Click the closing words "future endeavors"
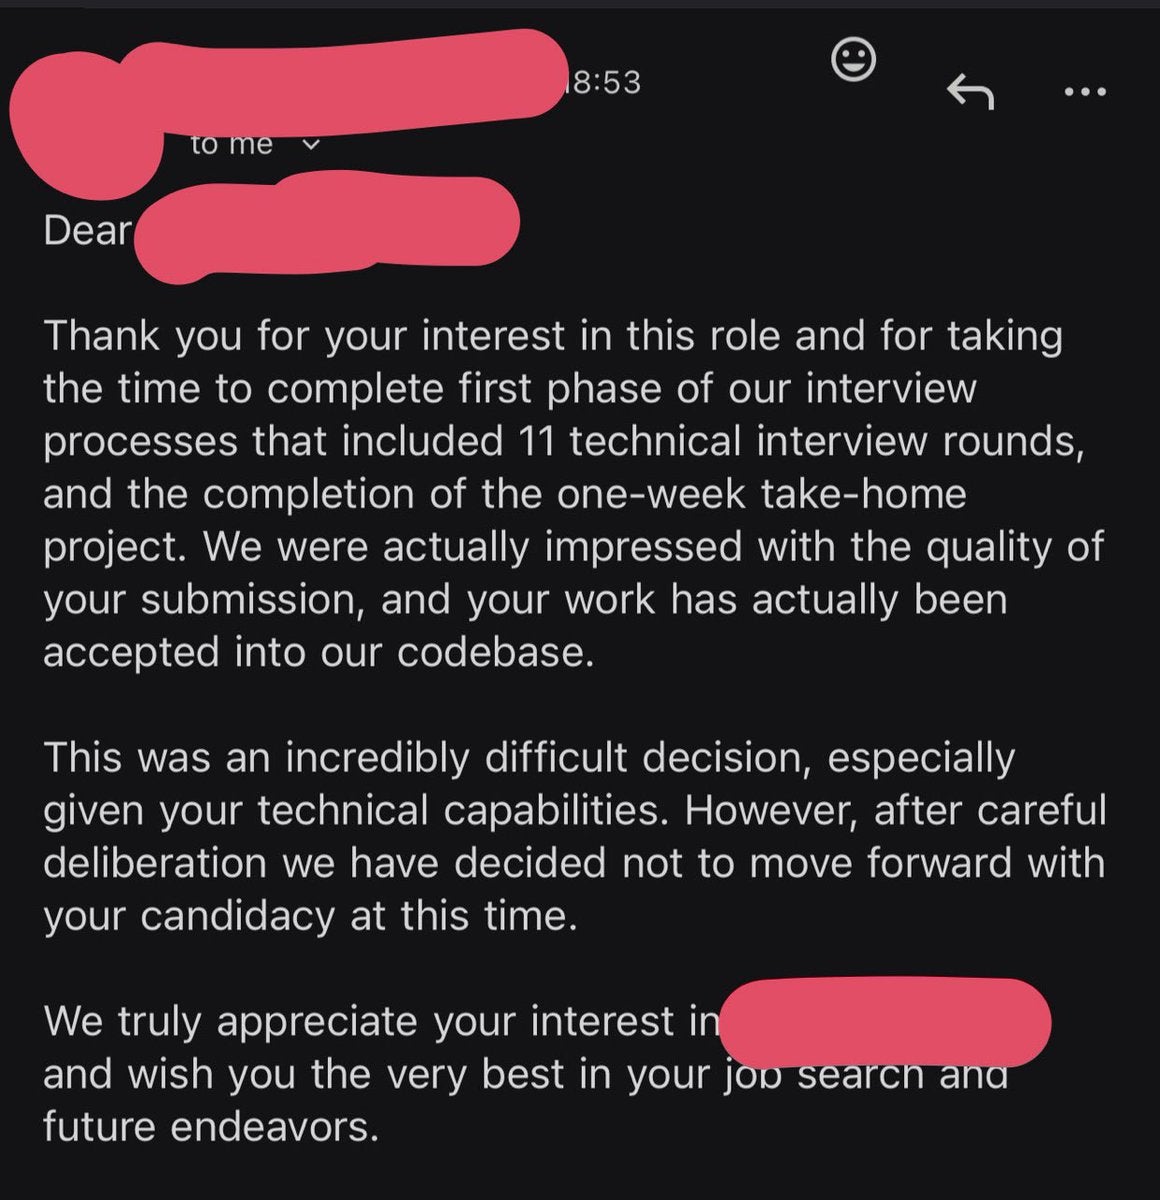Viewport: 1160px width, 1200px height. click(x=210, y=1127)
